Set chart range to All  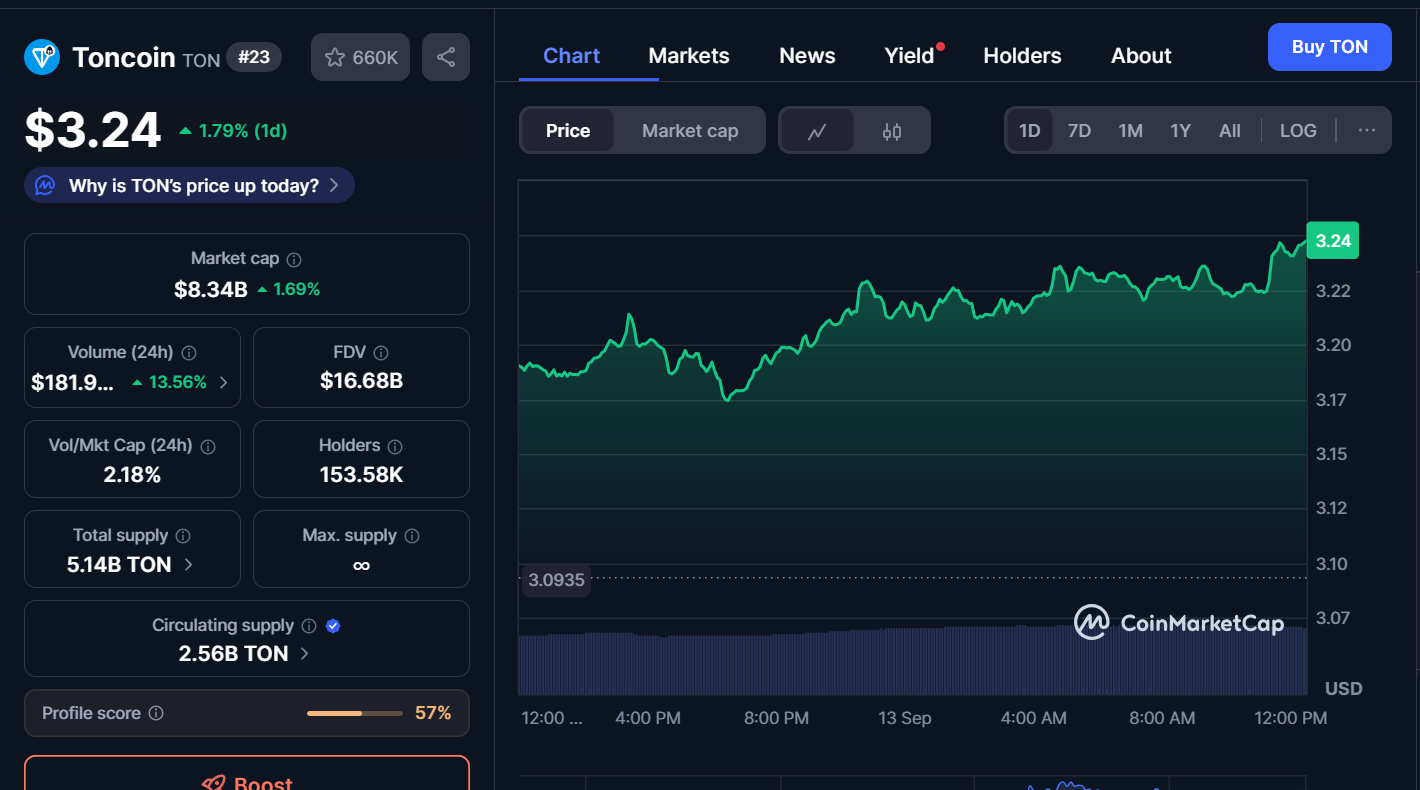tap(1230, 131)
